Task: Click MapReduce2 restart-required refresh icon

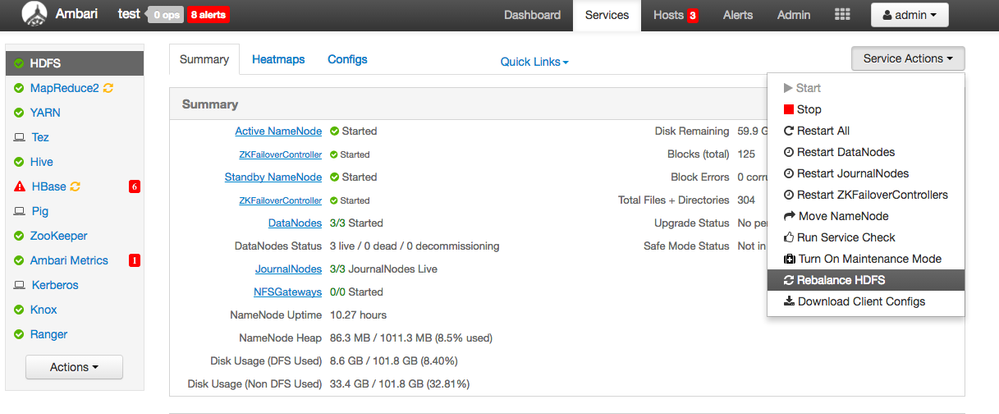Action: 109,88
